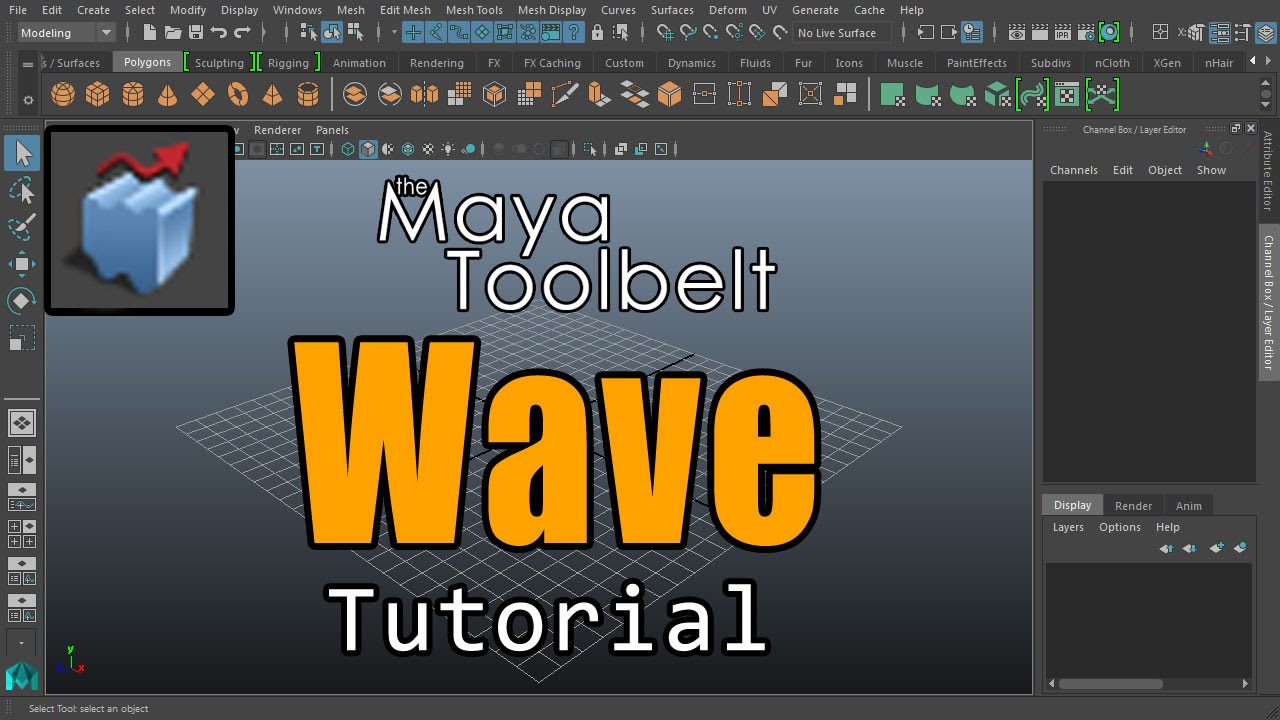This screenshot has width=1280, height=720.
Task: Open the viewport Panels menu
Action: pyautogui.click(x=332, y=130)
